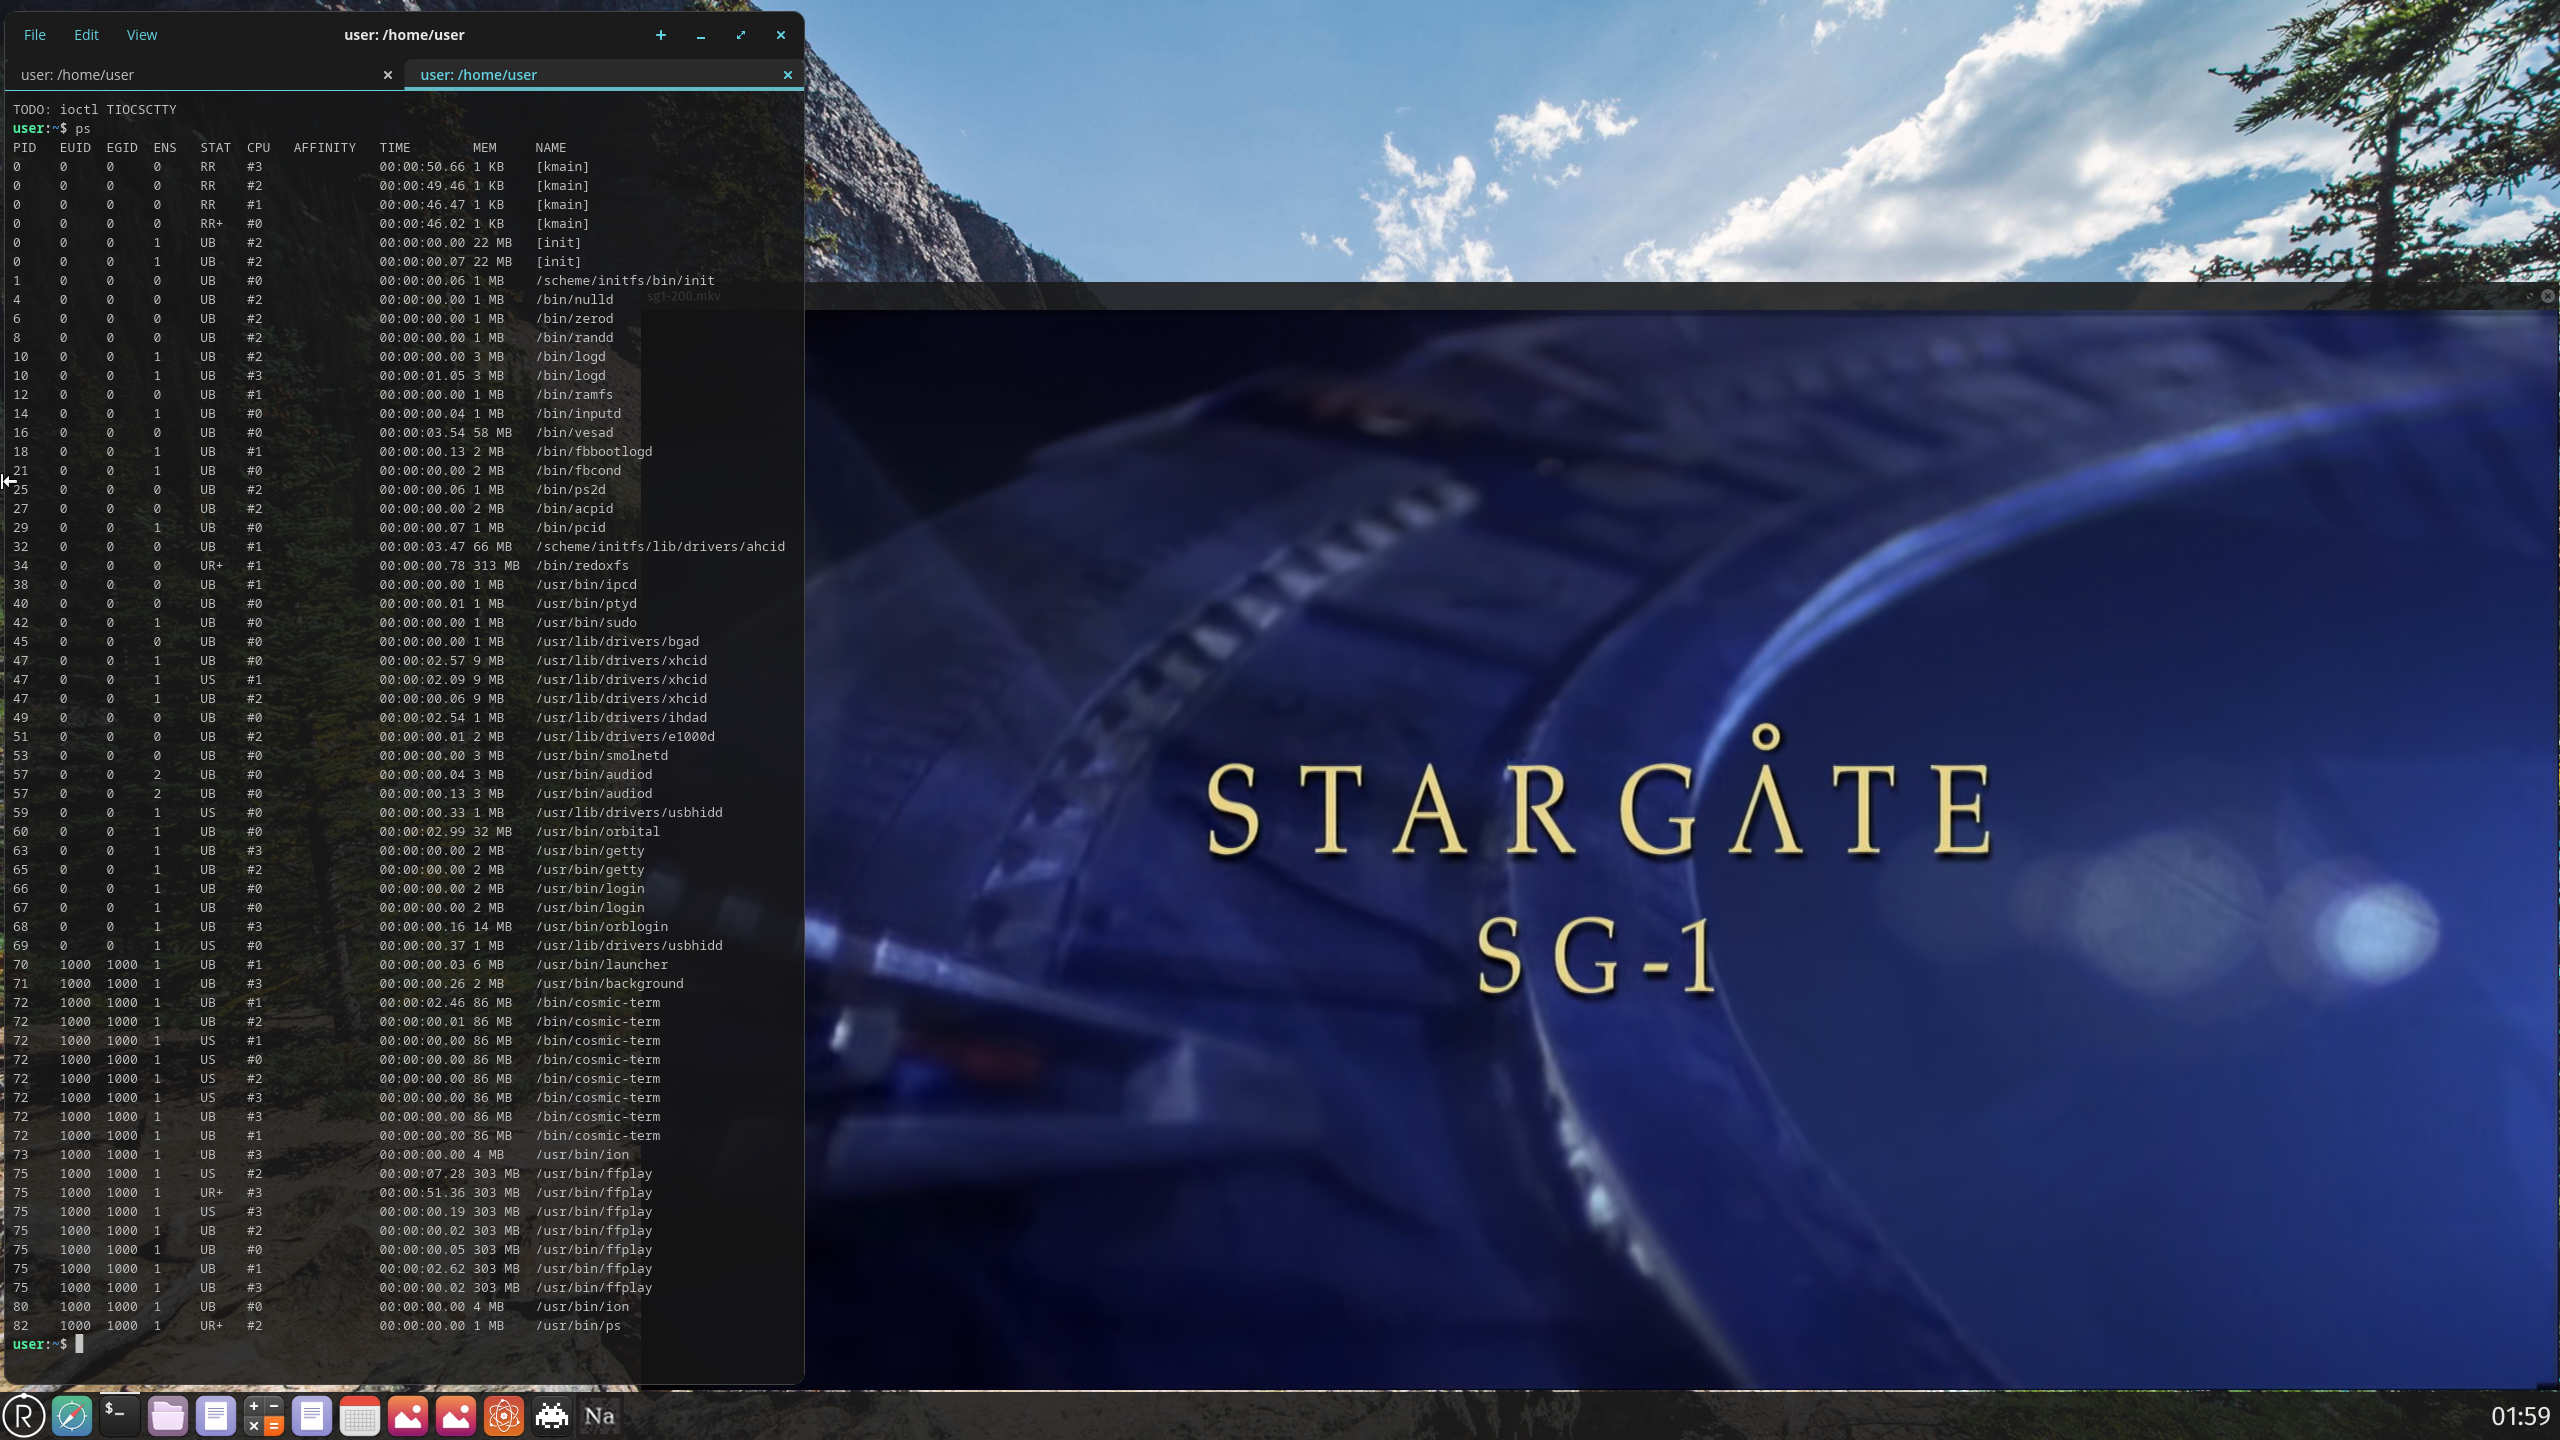Open the File menu

(35, 35)
